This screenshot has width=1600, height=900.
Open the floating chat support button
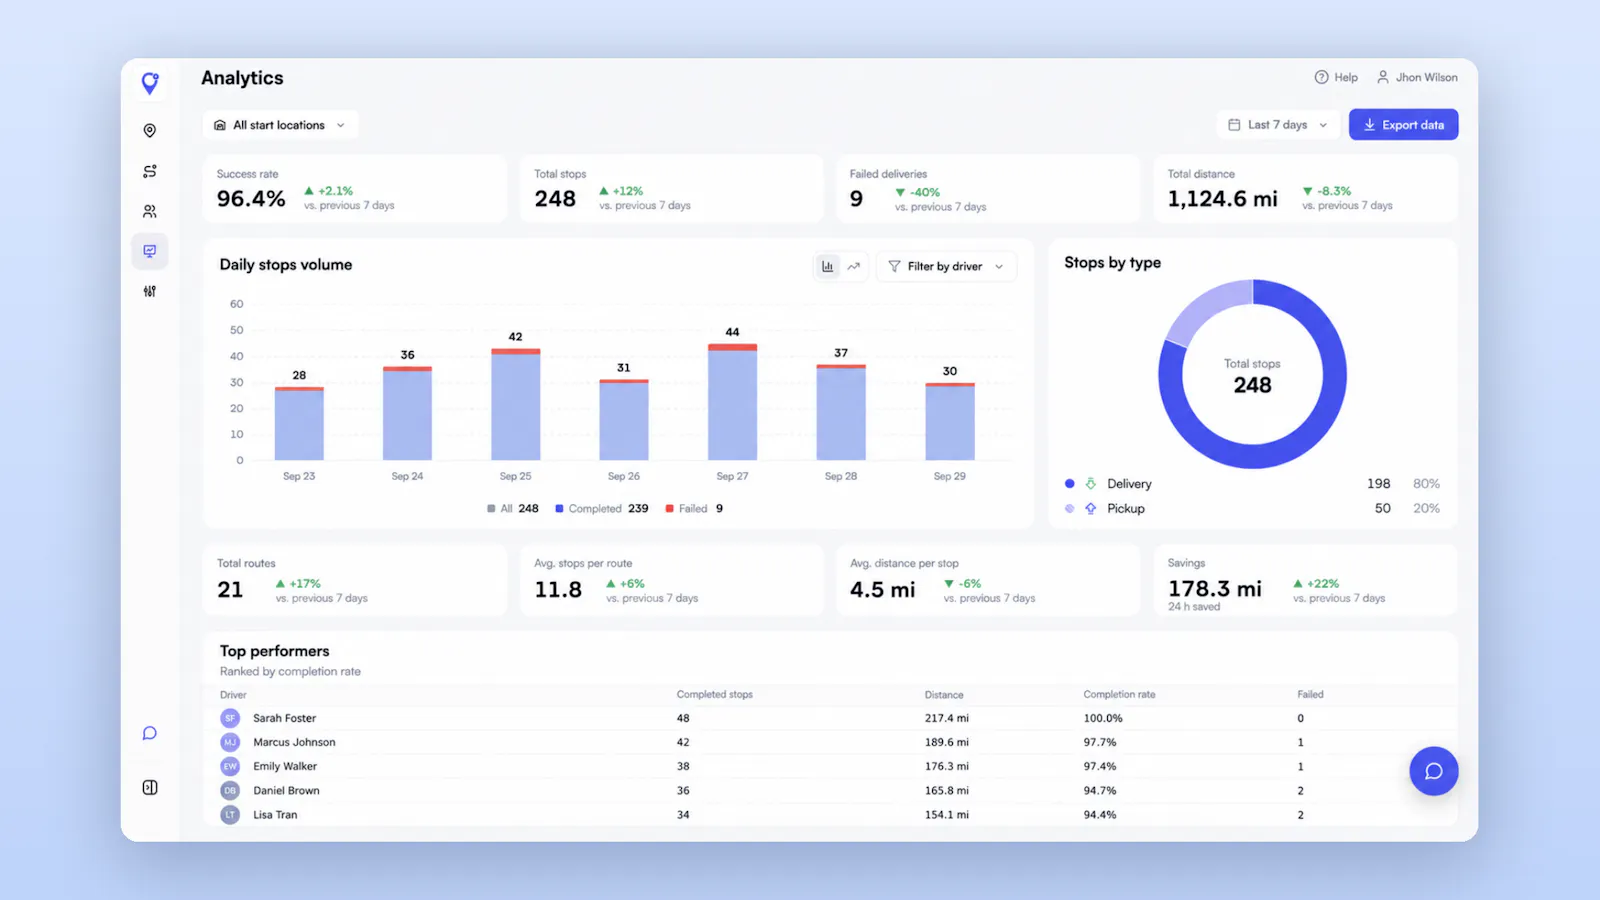(1433, 771)
